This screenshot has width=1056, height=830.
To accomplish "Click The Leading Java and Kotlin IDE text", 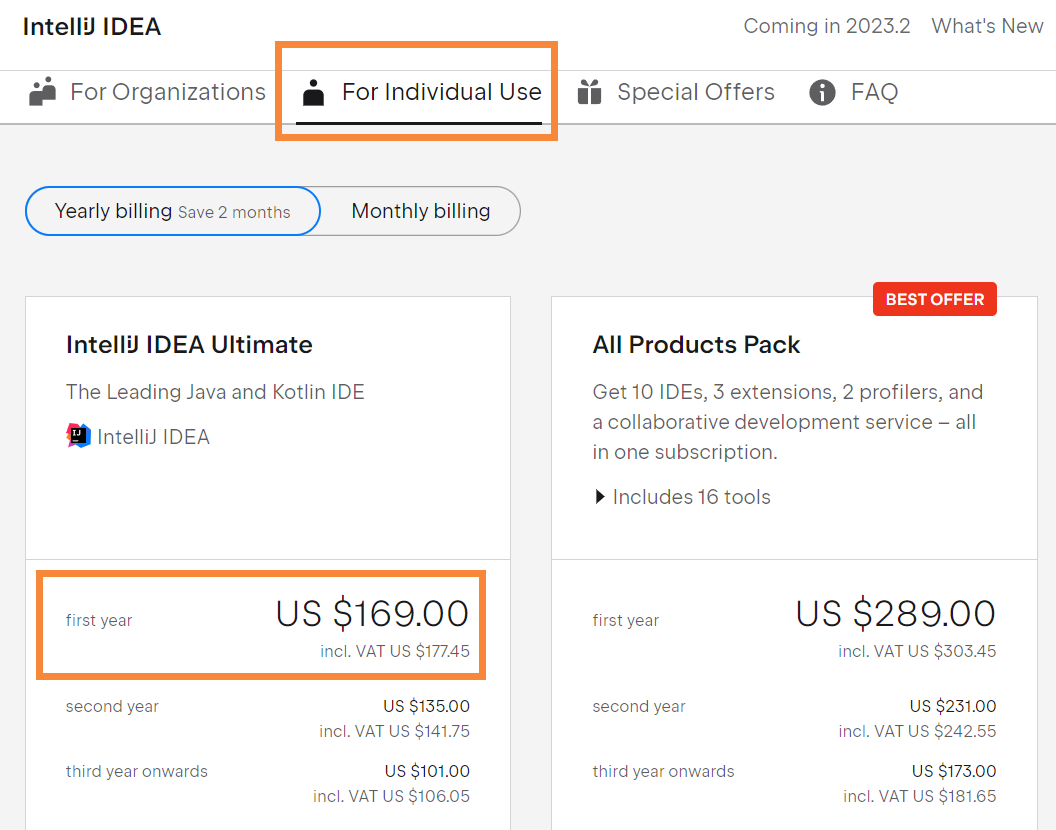I will [216, 392].
